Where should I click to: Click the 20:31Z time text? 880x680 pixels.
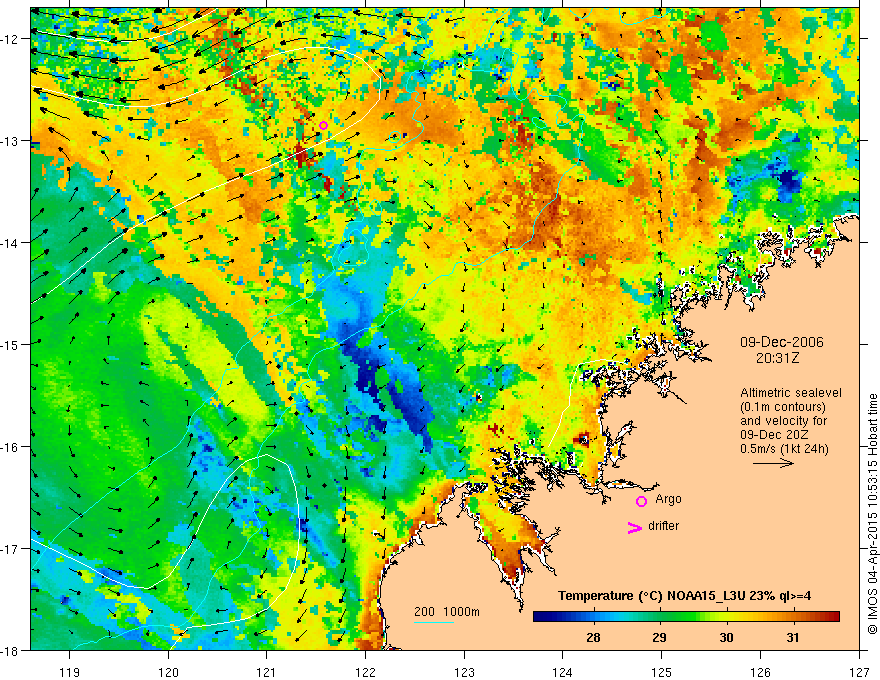[777, 358]
